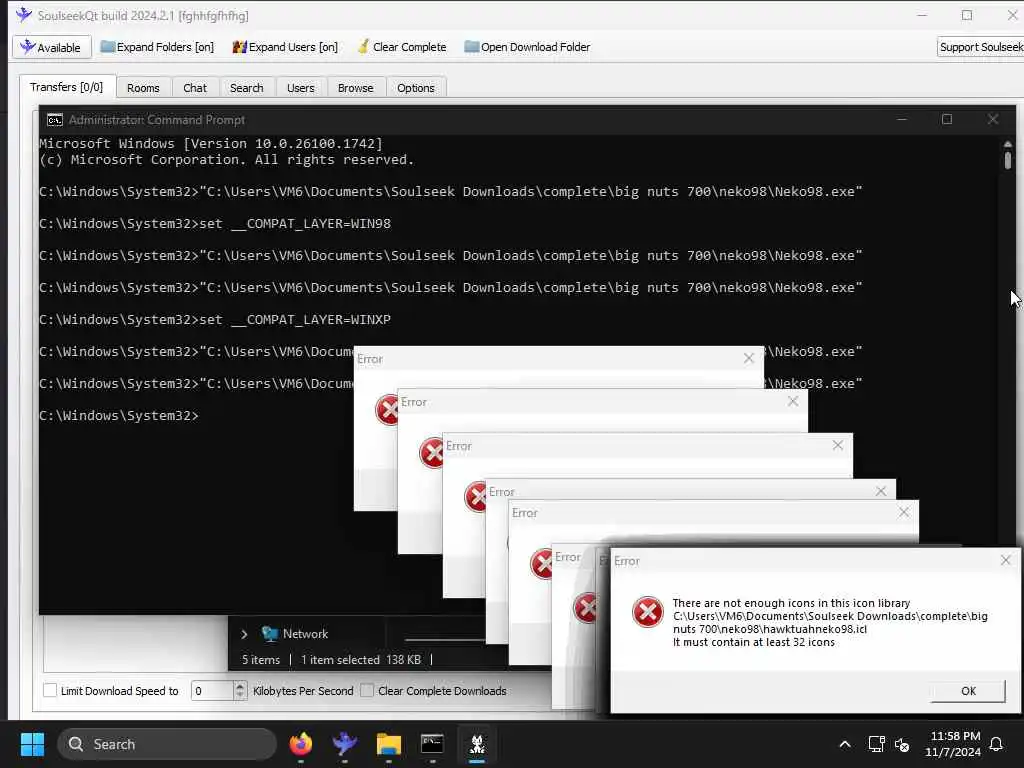
Task: Open the Browse tab
Action: 355,88
